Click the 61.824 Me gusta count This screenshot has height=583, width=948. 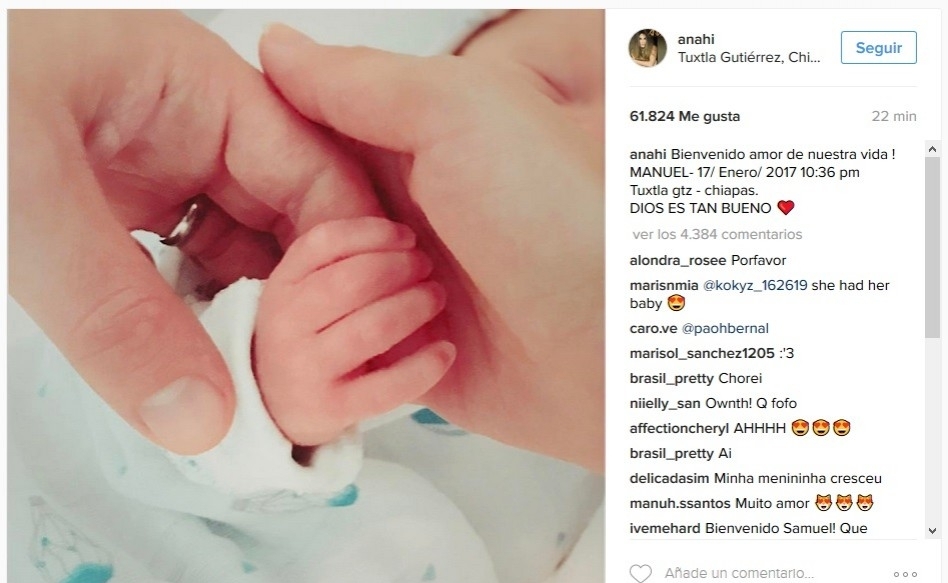coord(684,116)
